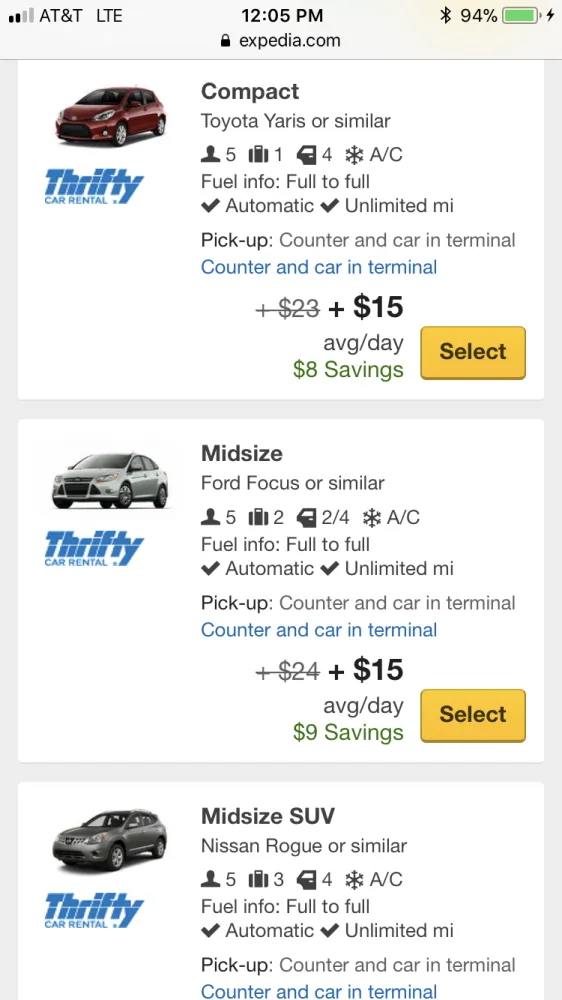Open Midsize SUV pick-up location link
Viewport: 562px width, 1000px height.
[x=319, y=991]
